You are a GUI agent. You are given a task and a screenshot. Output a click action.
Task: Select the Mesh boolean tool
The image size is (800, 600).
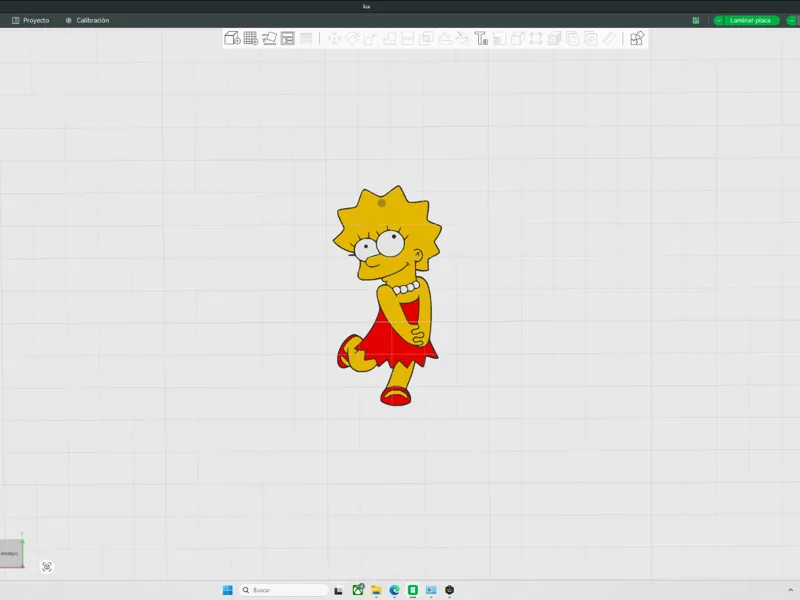point(426,38)
